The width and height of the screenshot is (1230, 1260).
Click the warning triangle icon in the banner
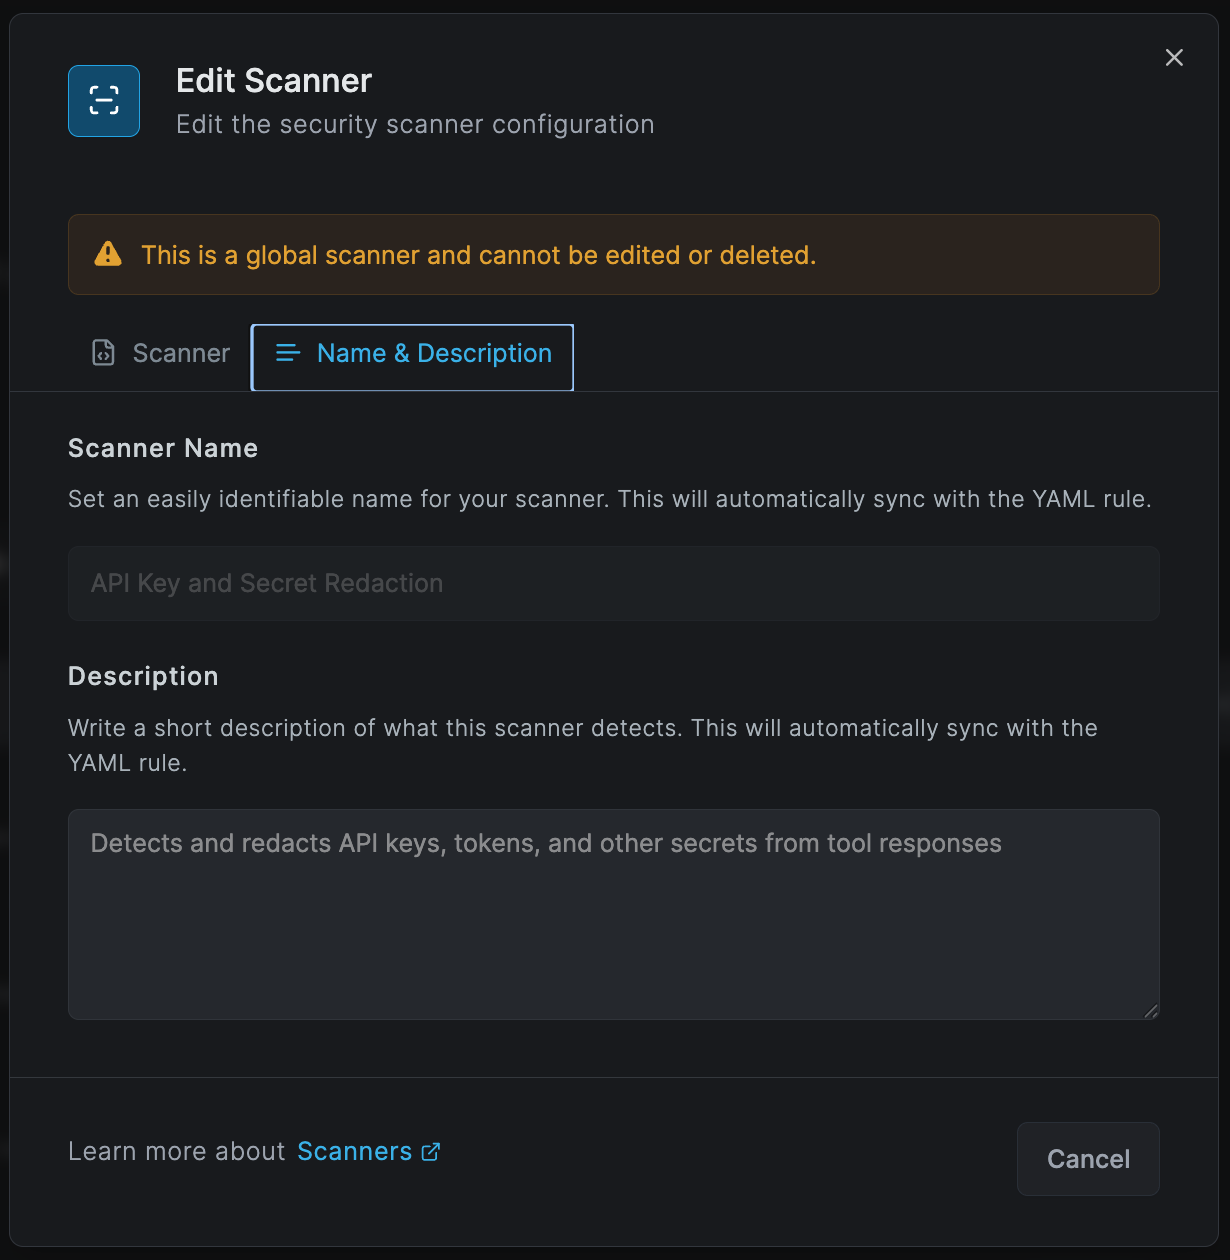point(107,254)
